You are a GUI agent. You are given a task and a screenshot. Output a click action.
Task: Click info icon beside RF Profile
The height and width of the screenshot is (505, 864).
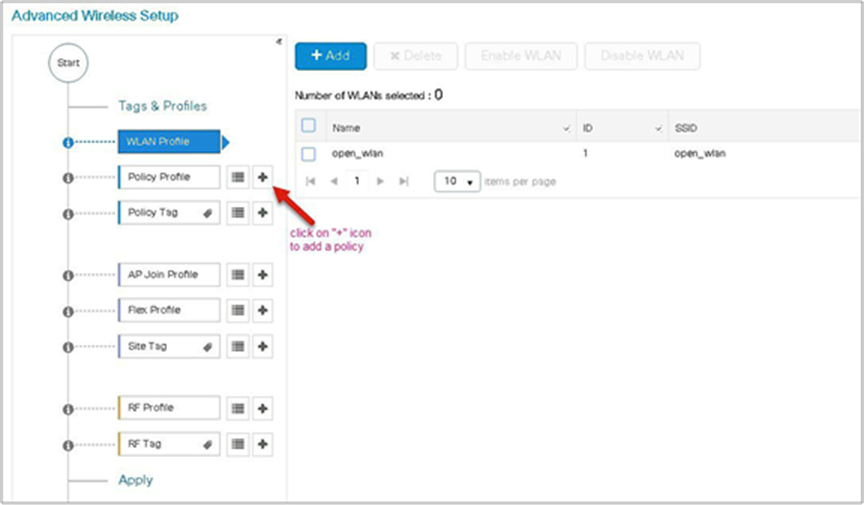coord(68,410)
